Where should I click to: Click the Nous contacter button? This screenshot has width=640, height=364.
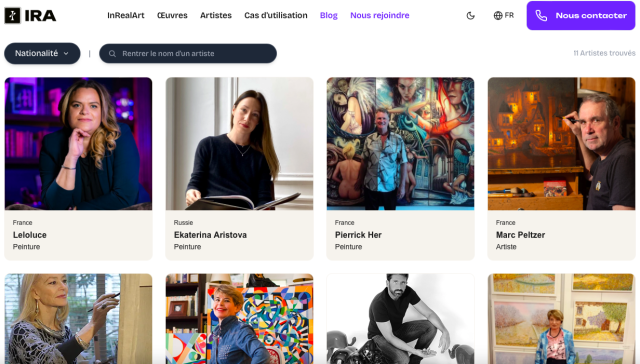click(581, 16)
